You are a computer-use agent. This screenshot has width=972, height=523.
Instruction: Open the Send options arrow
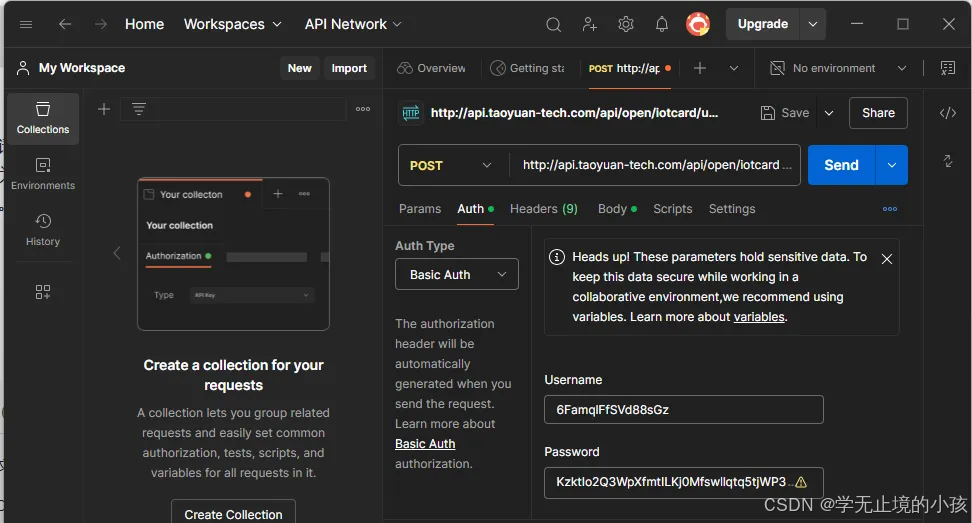(891, 165)
